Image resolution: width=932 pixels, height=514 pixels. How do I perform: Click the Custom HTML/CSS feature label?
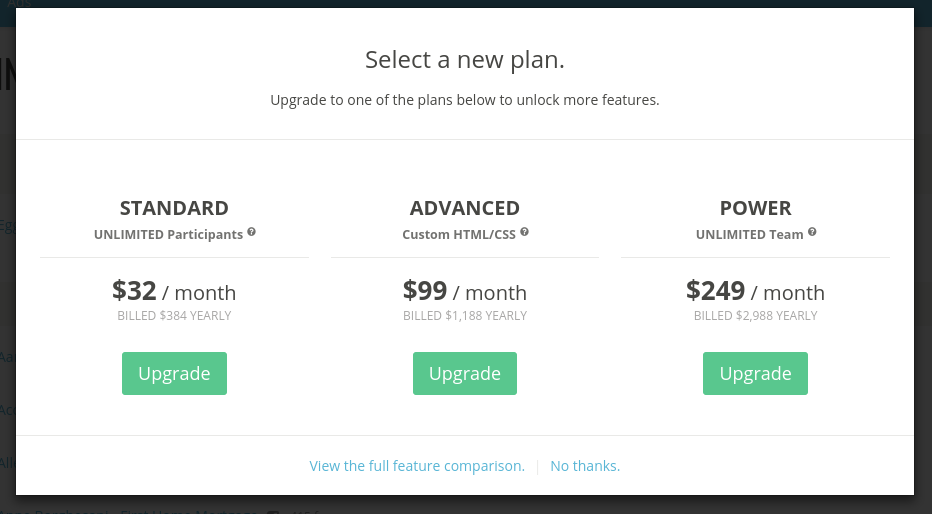coord(459,235)
